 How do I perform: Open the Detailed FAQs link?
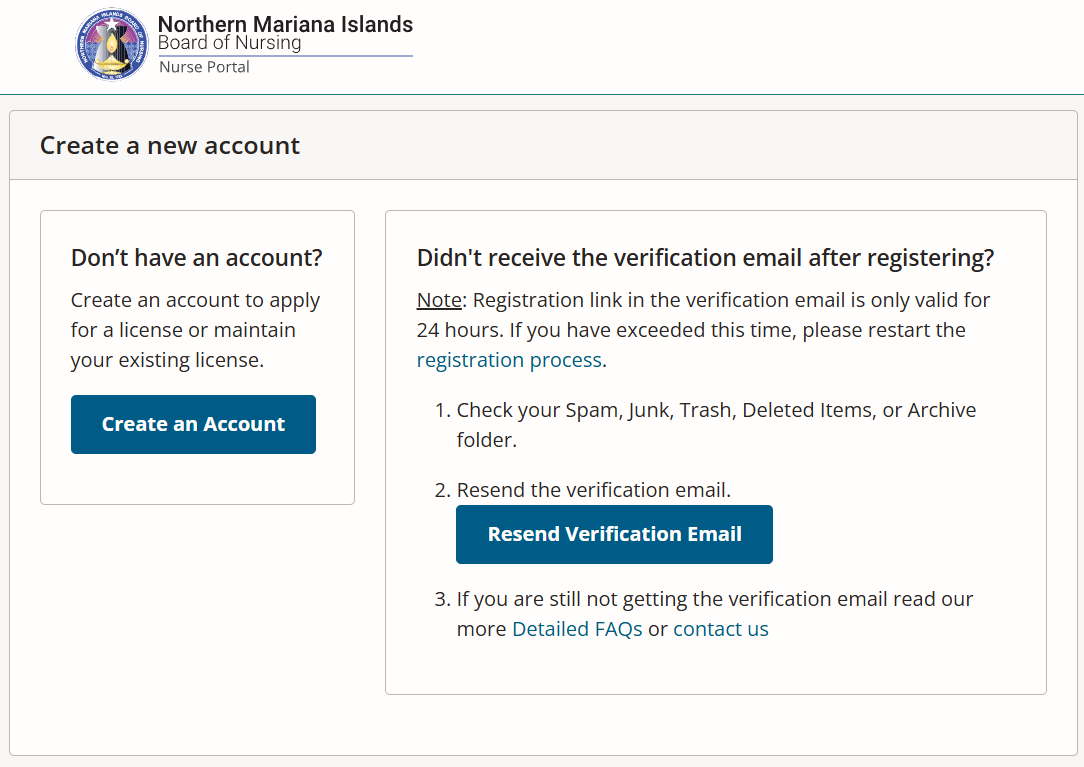click(577, 628)
